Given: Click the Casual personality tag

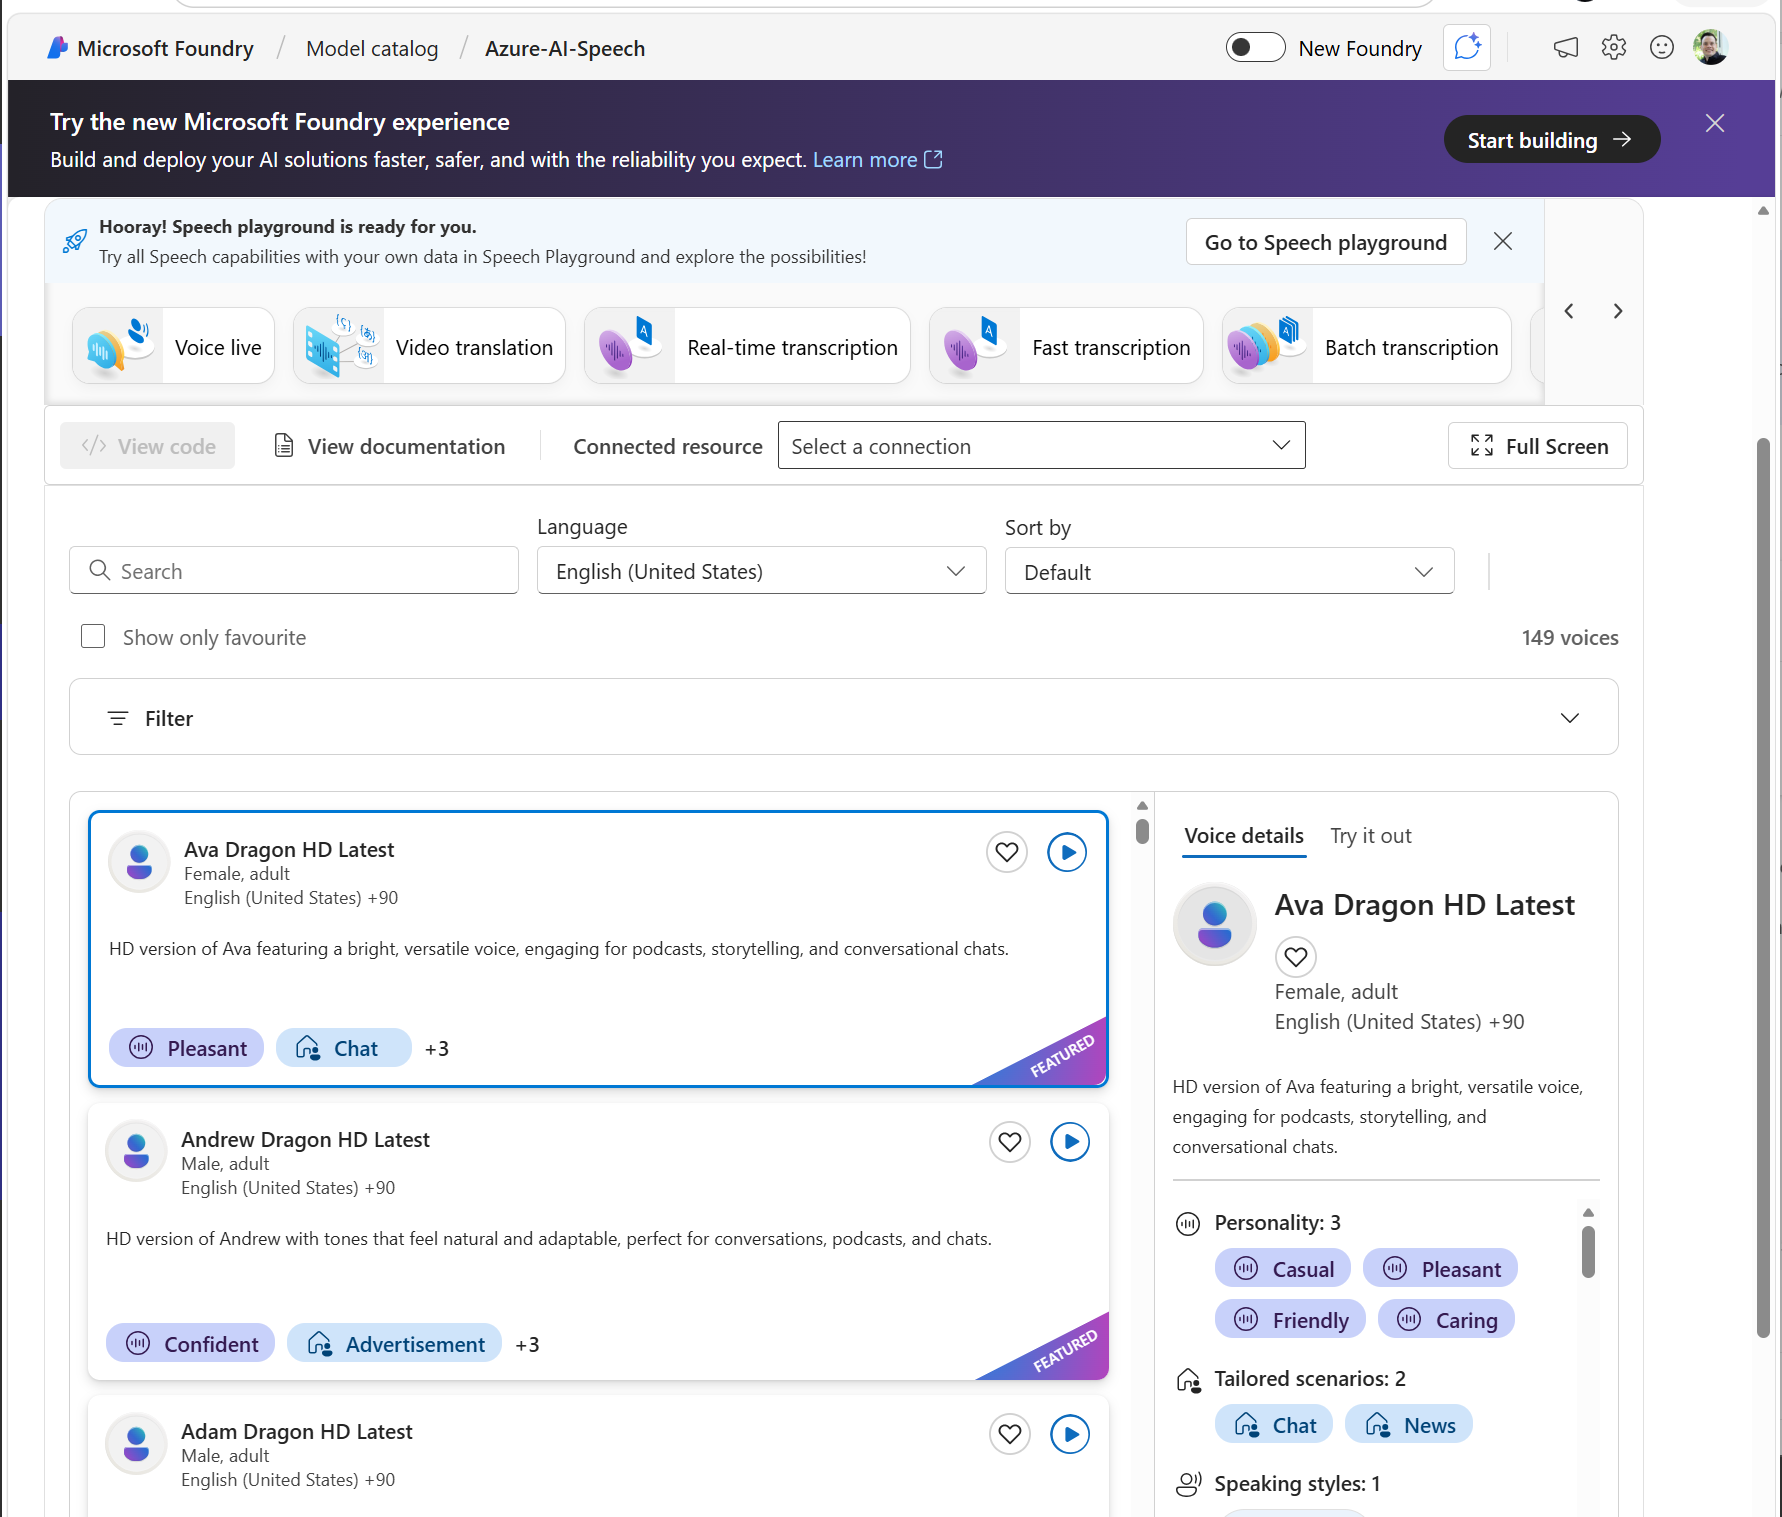Looking at the screenshot, I should pyautogui.click(x=1283, y=1269).
